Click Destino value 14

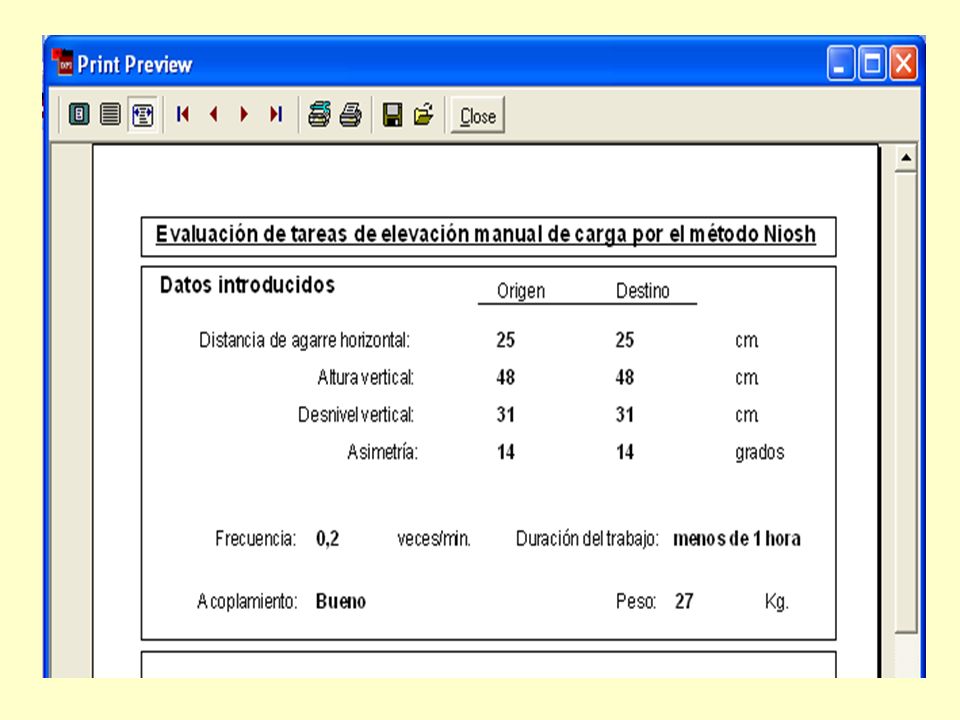click(x=624, y=452)
